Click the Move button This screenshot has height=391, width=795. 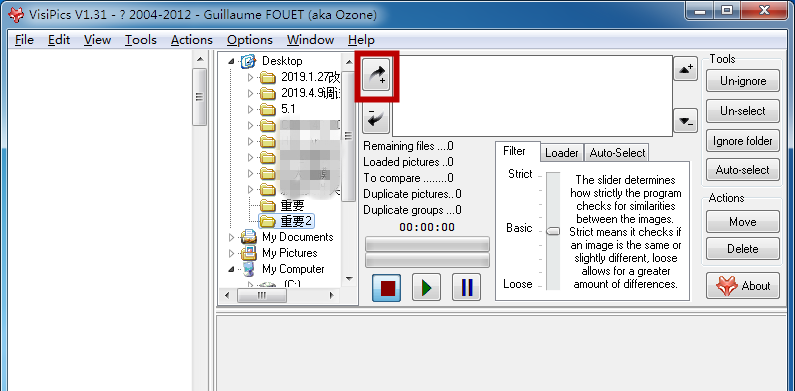(743, 222)
